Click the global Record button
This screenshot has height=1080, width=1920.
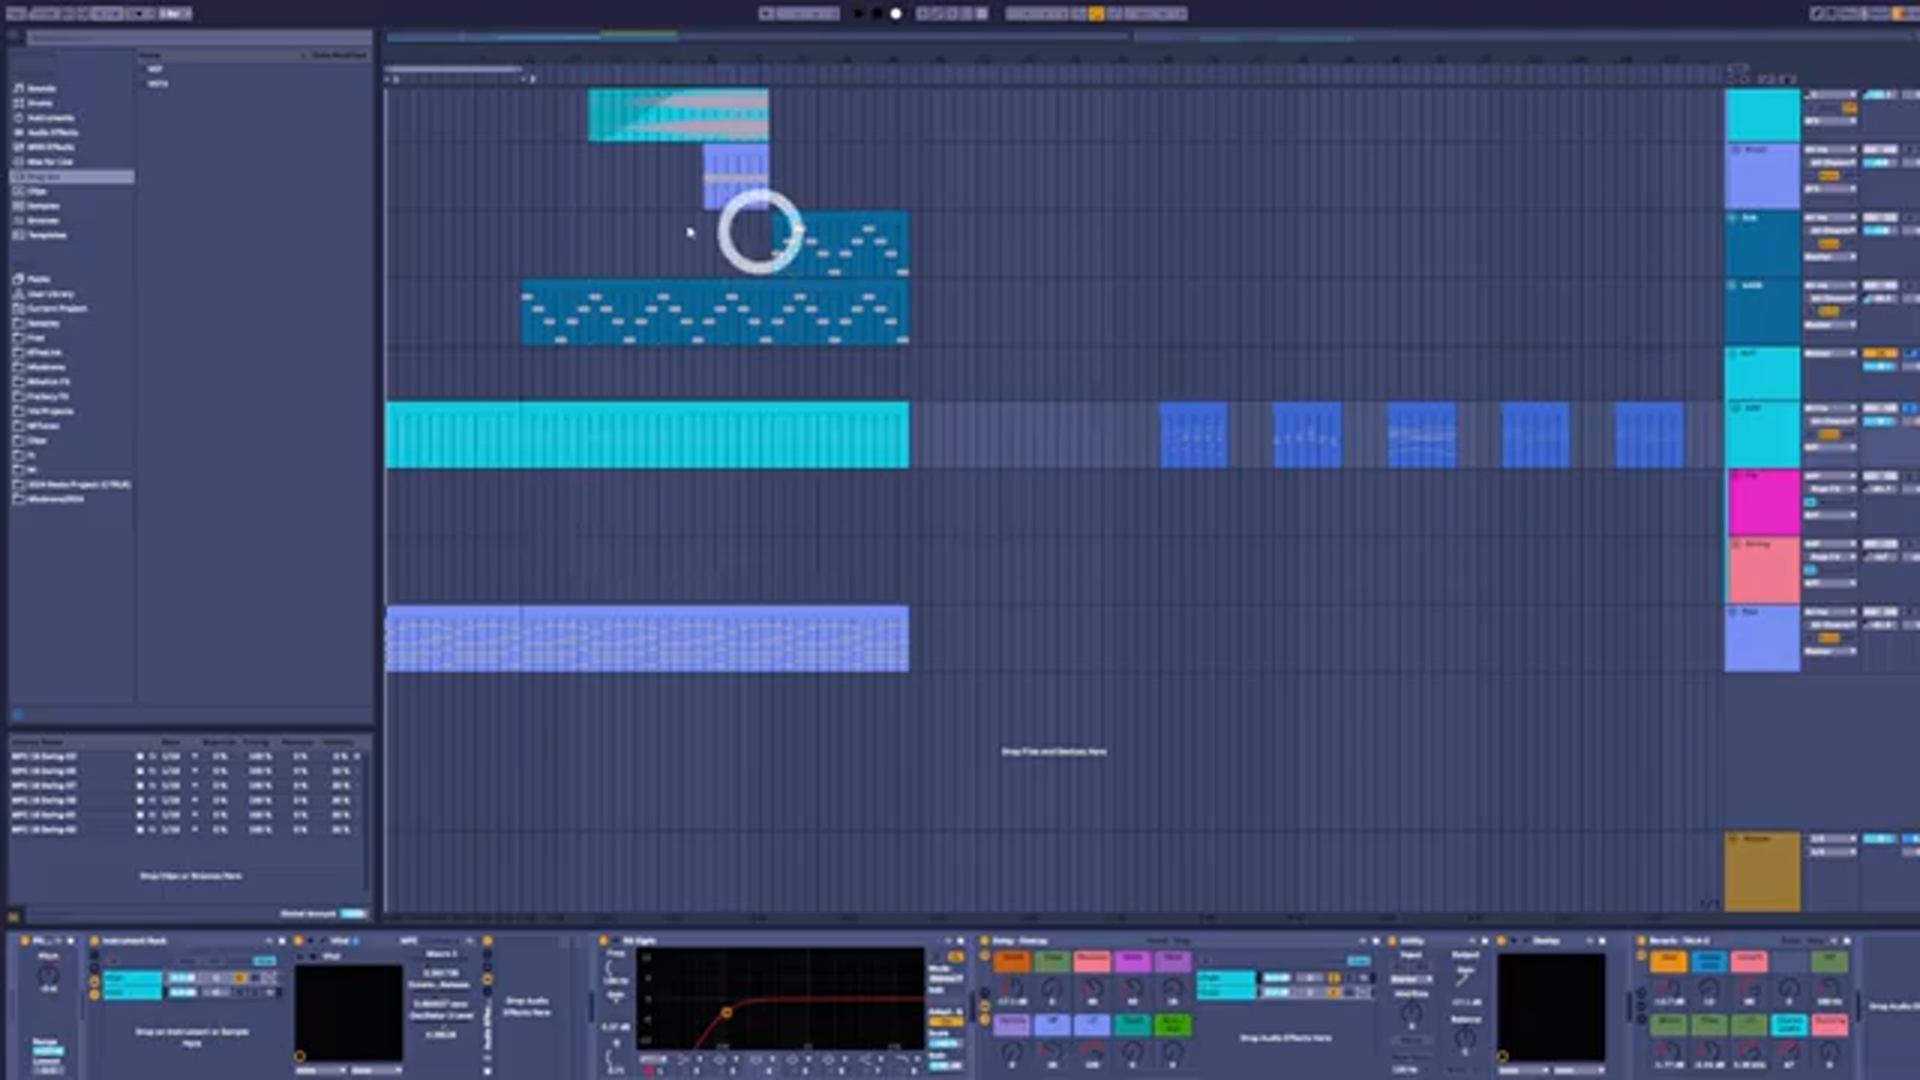[x=895, y=13]
